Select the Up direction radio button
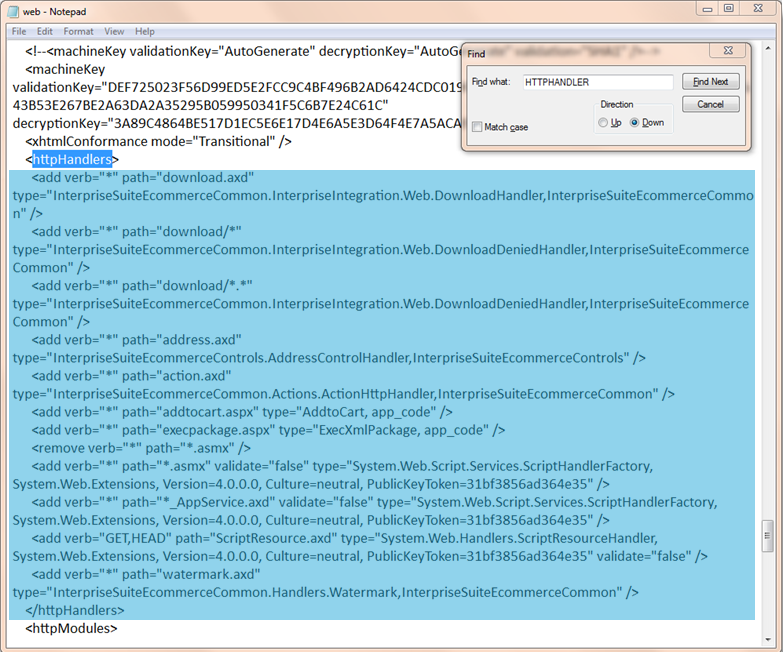Screen dimensions: 783x652 pyautogui.click(x=603, y=123)
